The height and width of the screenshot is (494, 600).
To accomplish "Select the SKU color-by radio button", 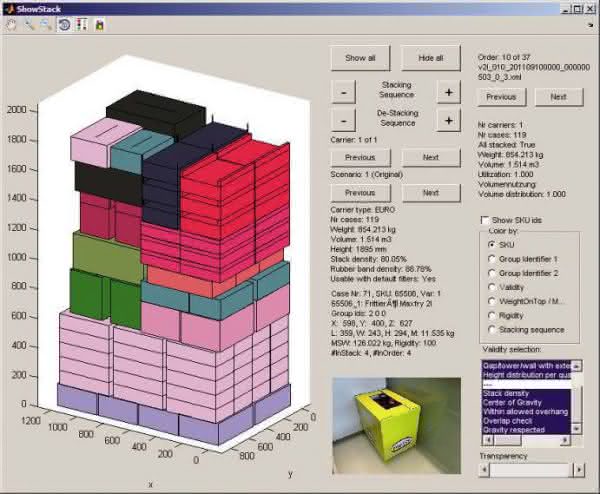I will [492, 245].
